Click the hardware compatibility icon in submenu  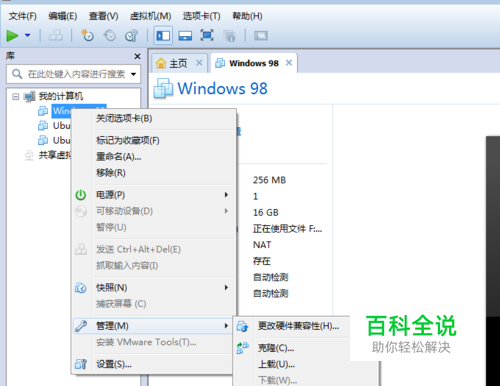coord(242,326)
